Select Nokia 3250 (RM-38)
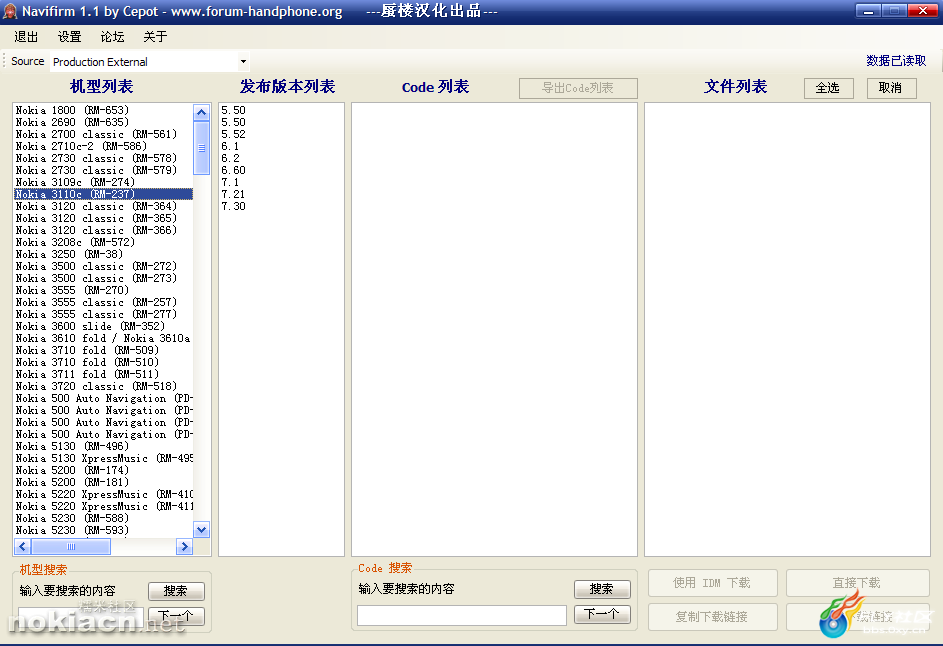 coord(103,254)
